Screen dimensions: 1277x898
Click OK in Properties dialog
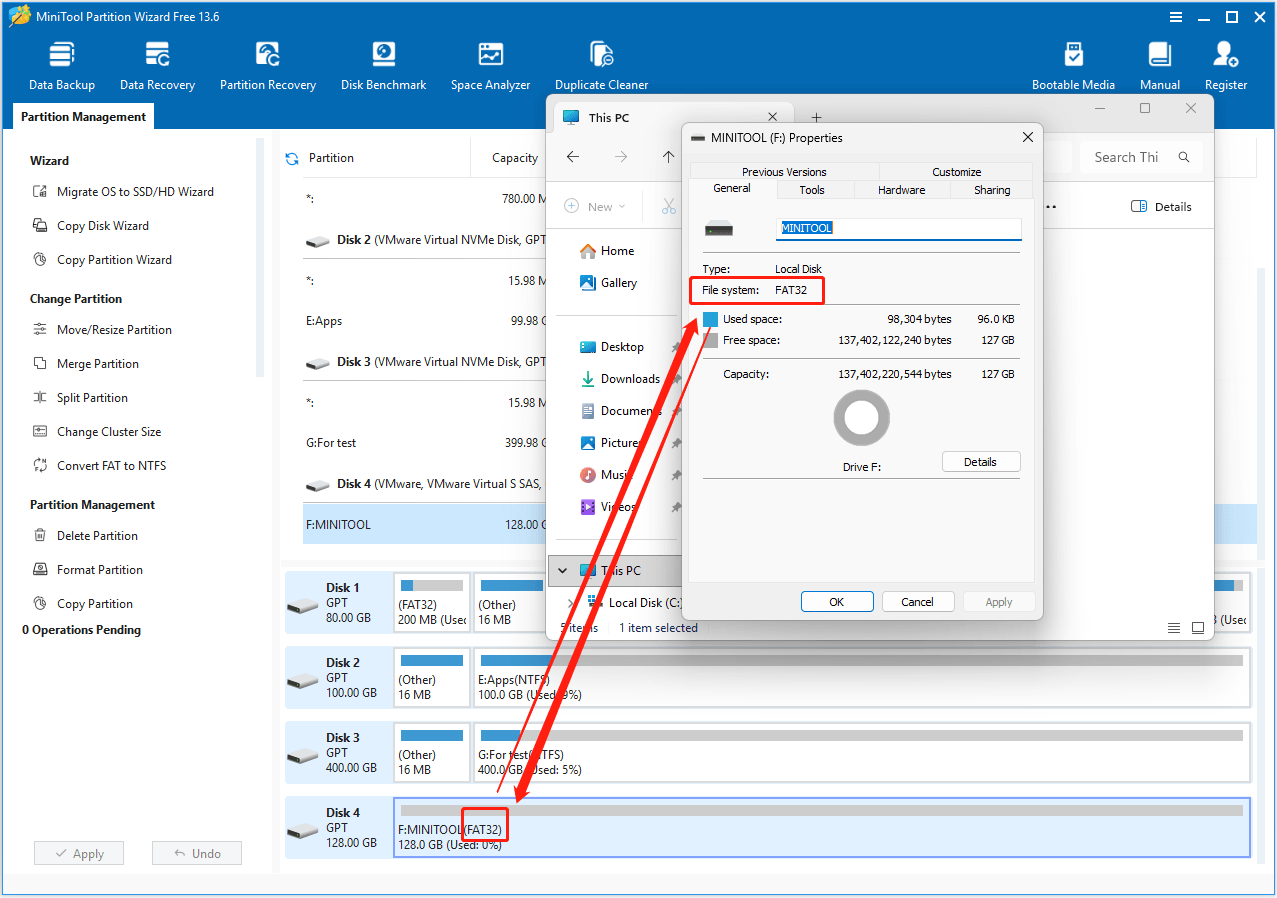837,602
